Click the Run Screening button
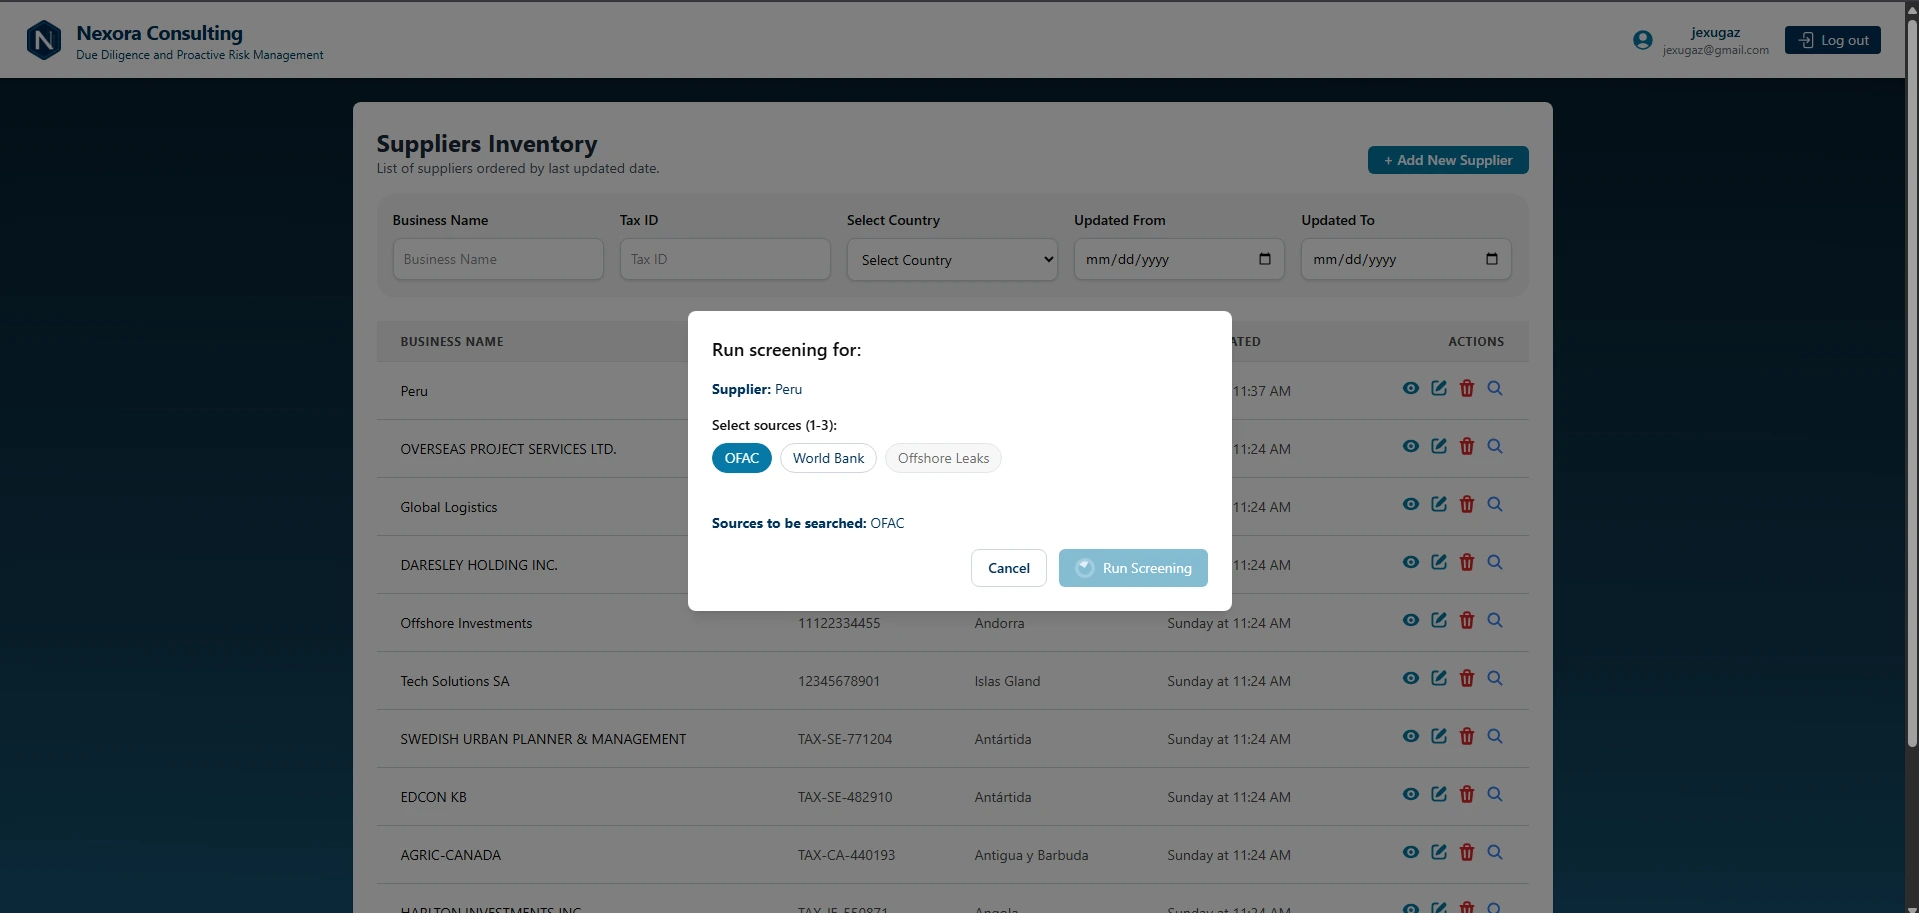Screen dimensions: 1919x913 (1133, 568)
